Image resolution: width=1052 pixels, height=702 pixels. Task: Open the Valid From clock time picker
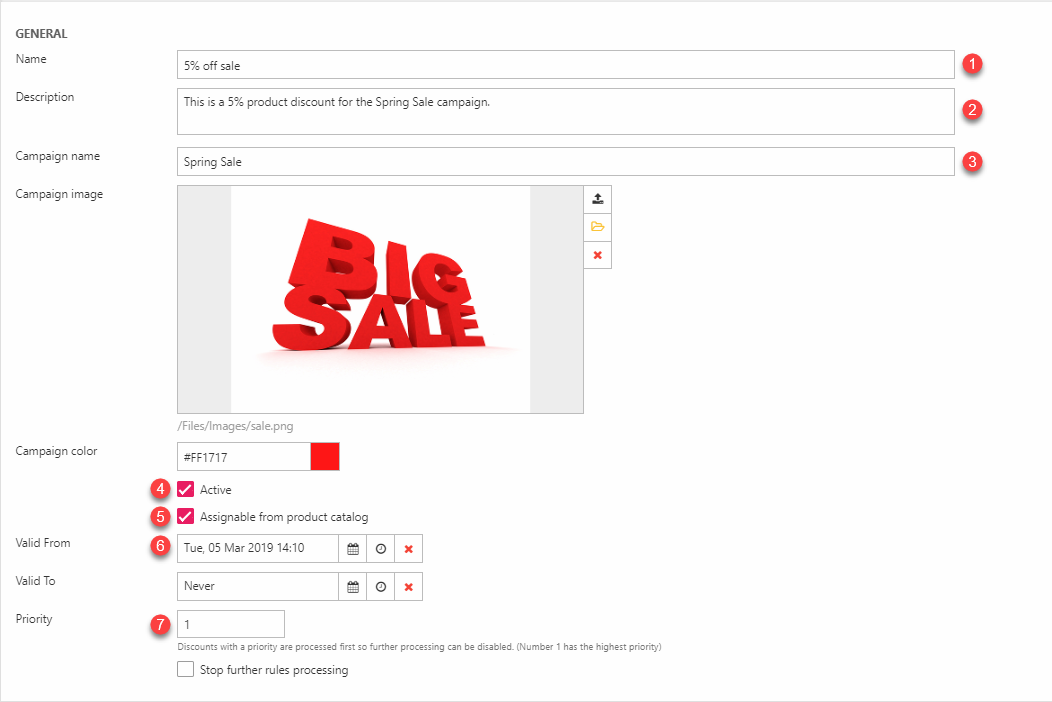pyautogui.click(x=380, y=549)
